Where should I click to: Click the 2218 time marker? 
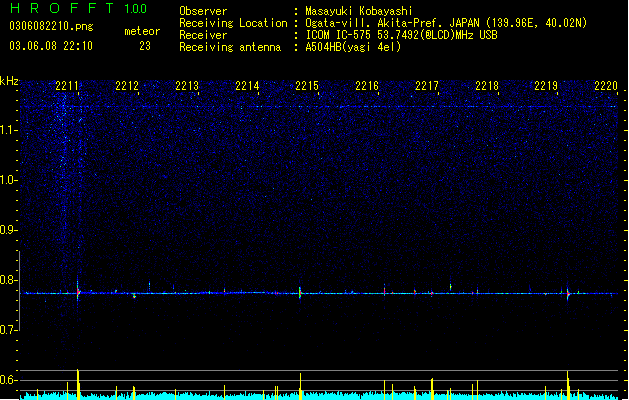pos(487,86)
